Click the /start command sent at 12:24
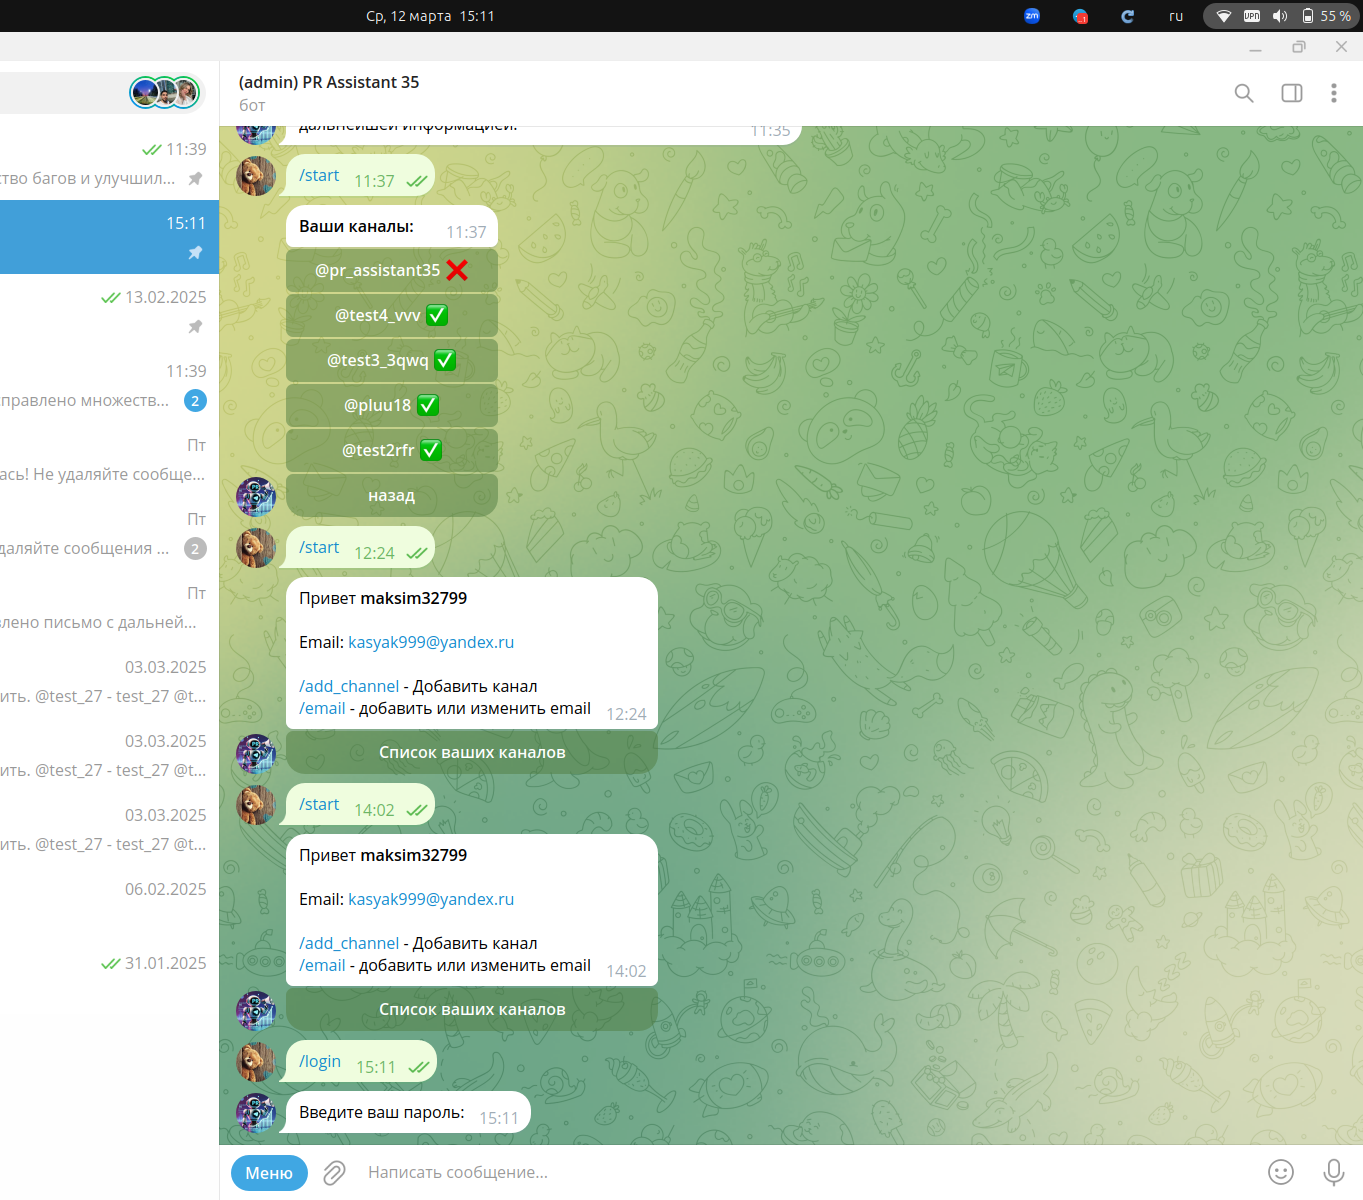Image resolution: width=1363 pixels, height=1200 pixels. tap(319, 547)
